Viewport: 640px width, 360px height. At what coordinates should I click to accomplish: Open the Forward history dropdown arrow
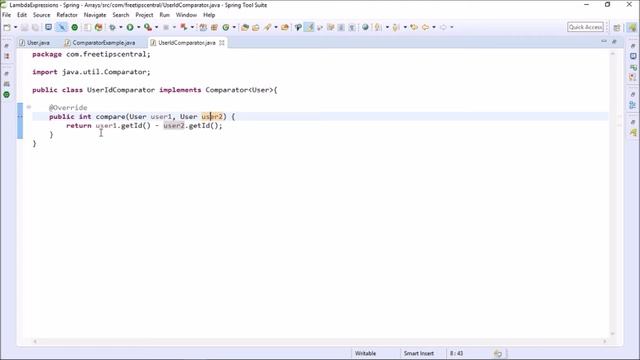pos(452,27)
